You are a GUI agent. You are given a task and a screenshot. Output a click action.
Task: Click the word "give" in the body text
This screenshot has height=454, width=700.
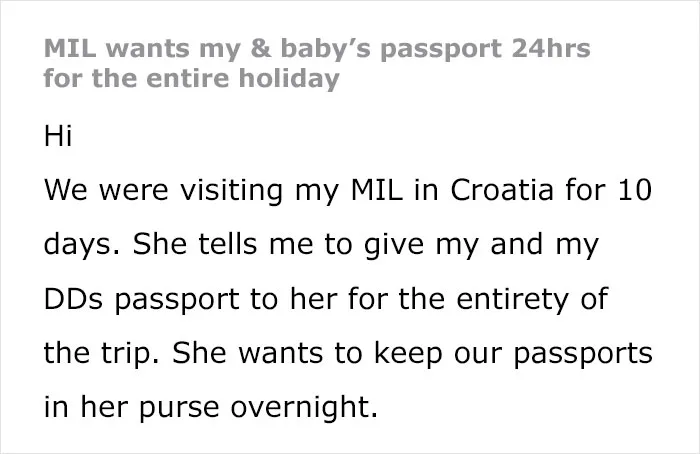click(394, 246)
